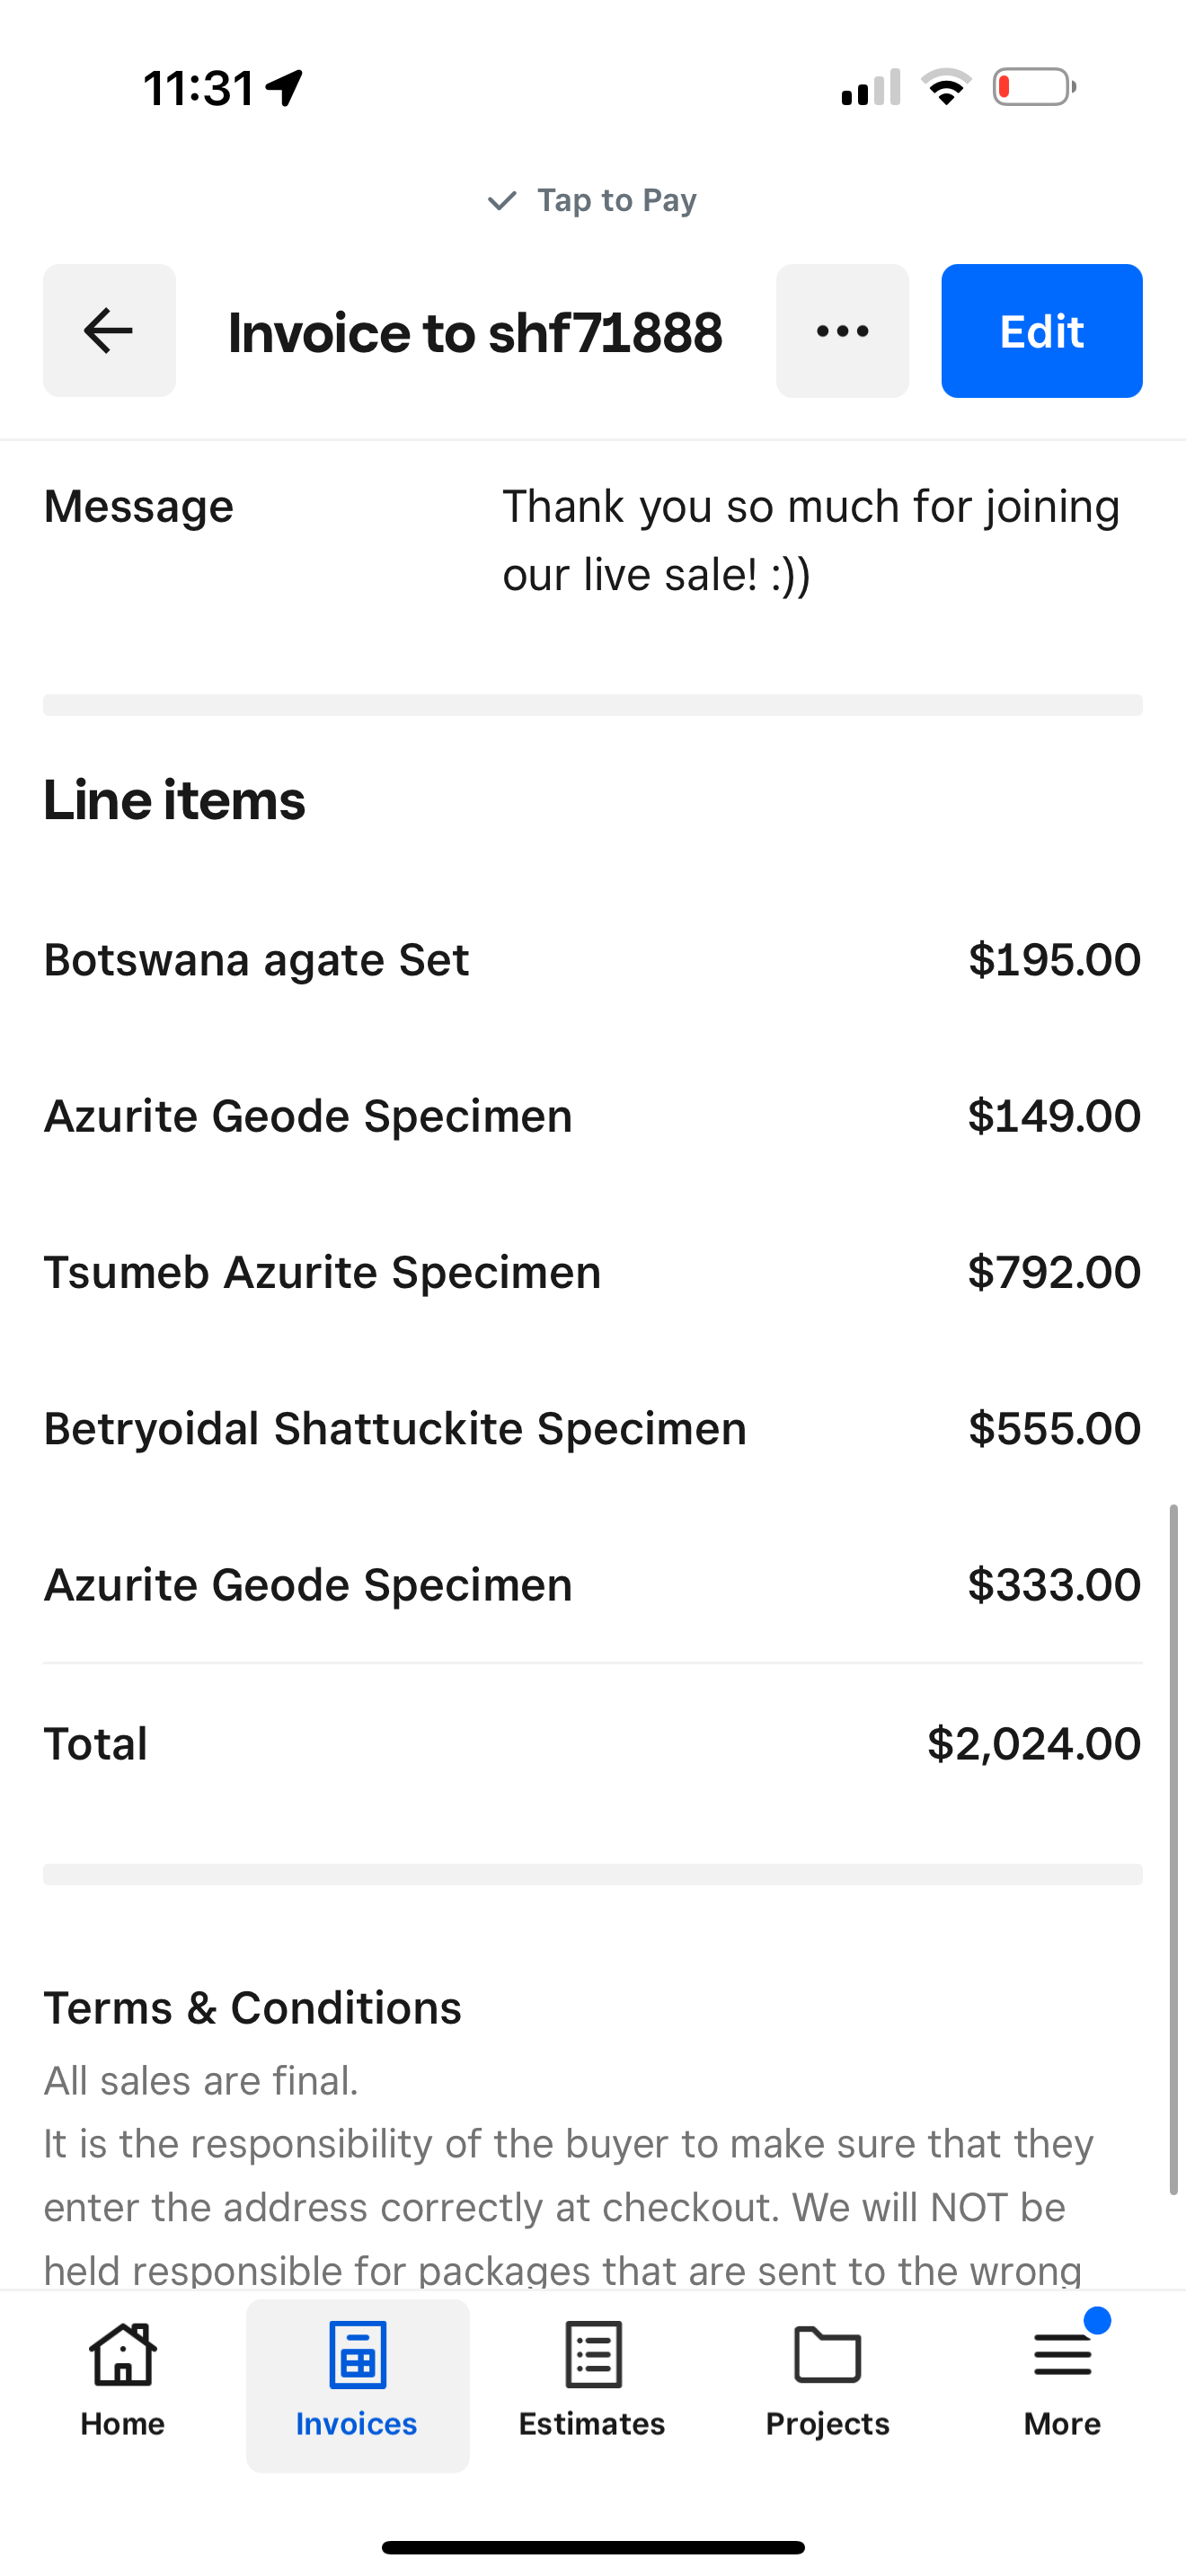
Task: Open the Projects folder icon
Action: click(x=827, y=2355)
